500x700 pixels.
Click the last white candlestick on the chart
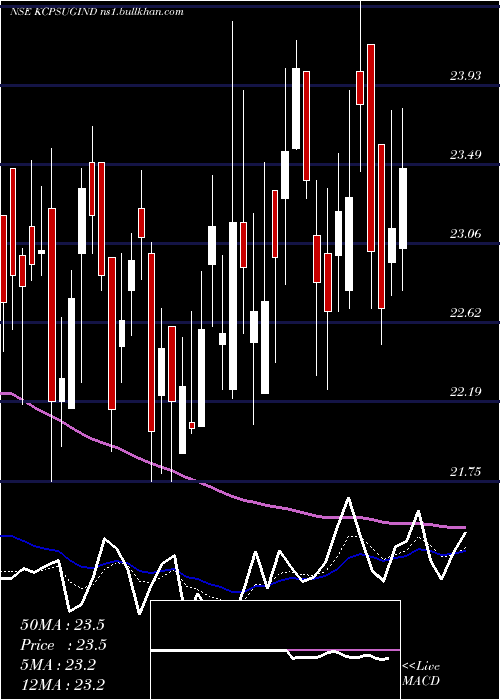[403, 208]
